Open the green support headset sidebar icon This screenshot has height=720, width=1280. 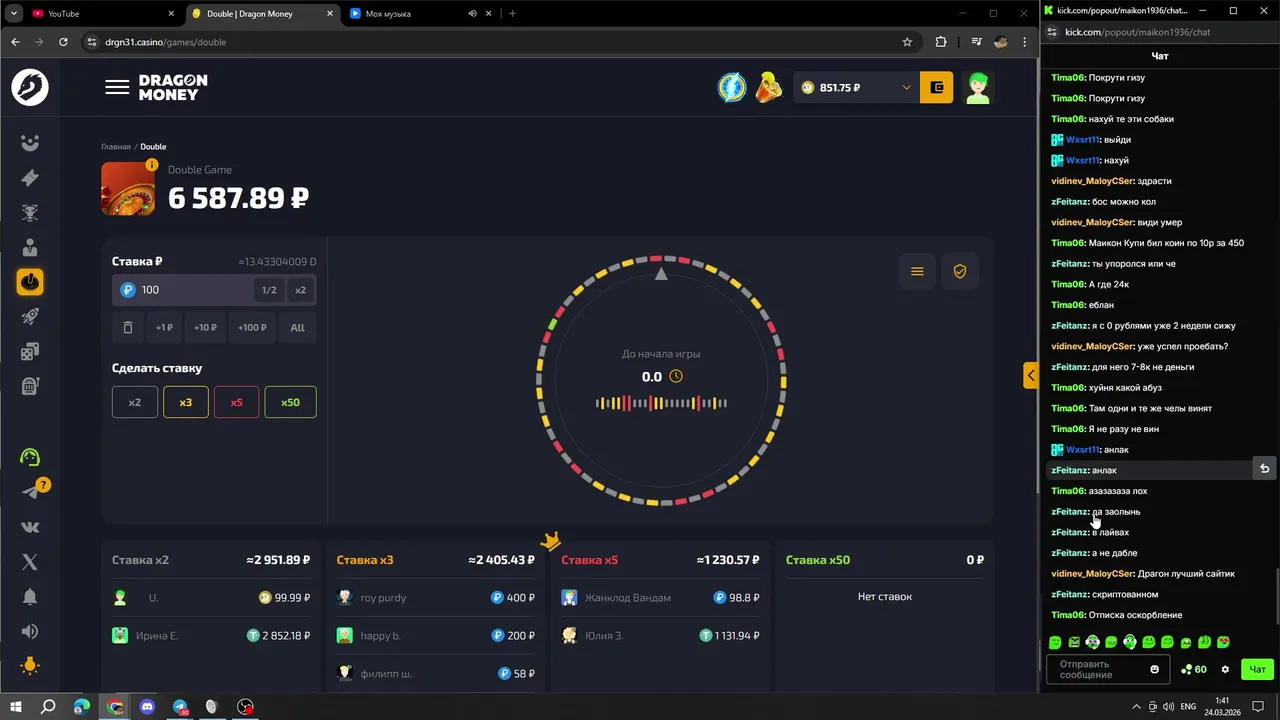30,457
